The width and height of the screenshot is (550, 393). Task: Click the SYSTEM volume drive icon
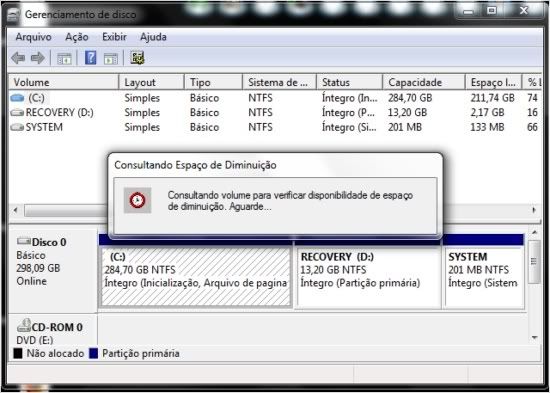[x=17, y=127]
